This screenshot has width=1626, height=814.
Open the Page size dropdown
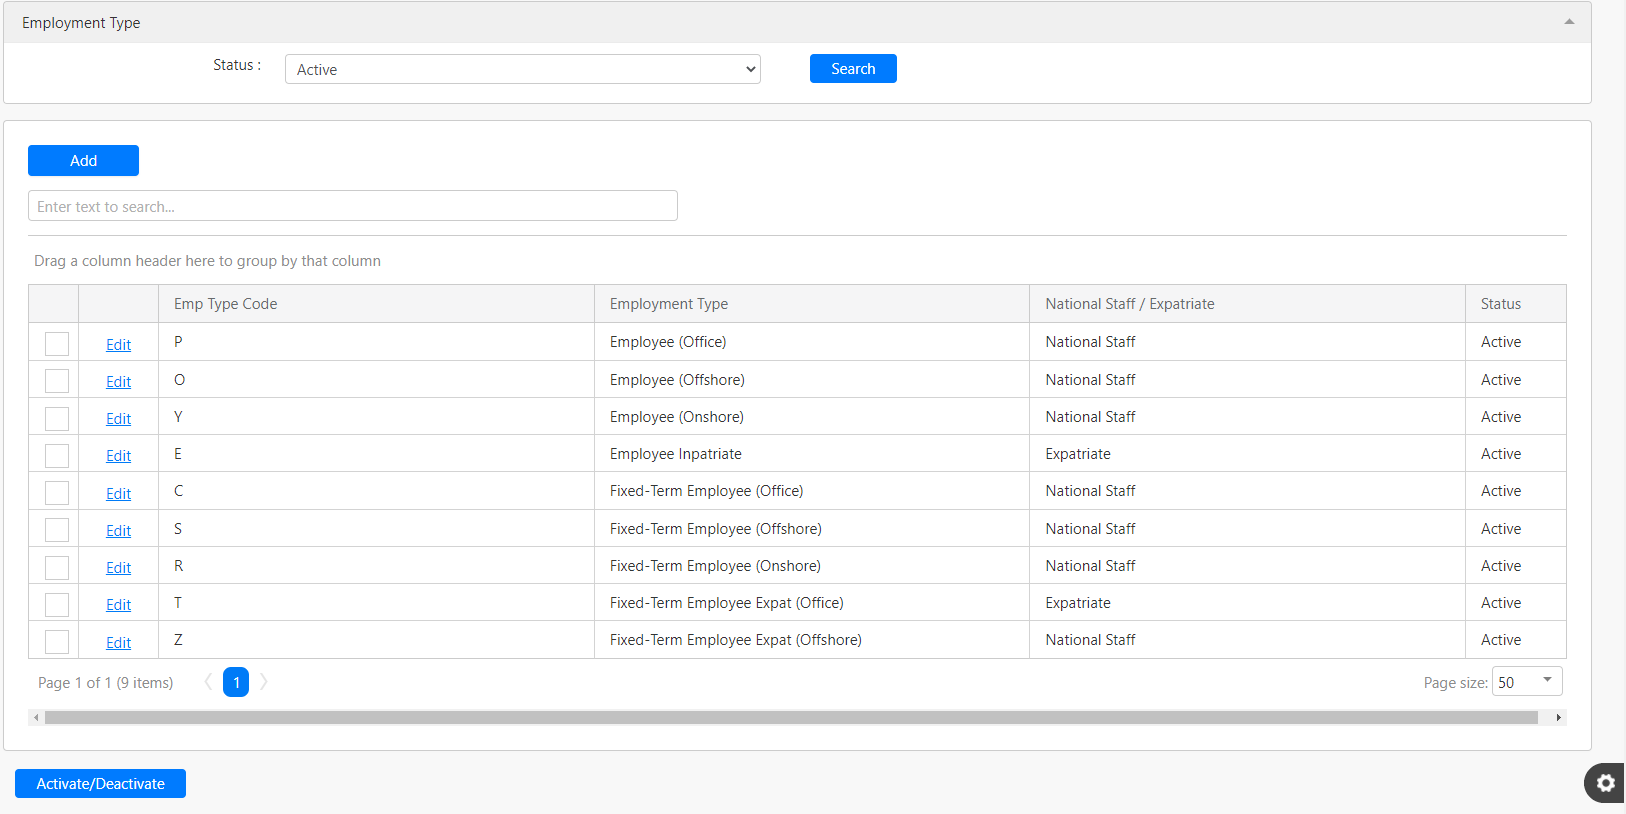(1527, 682)
